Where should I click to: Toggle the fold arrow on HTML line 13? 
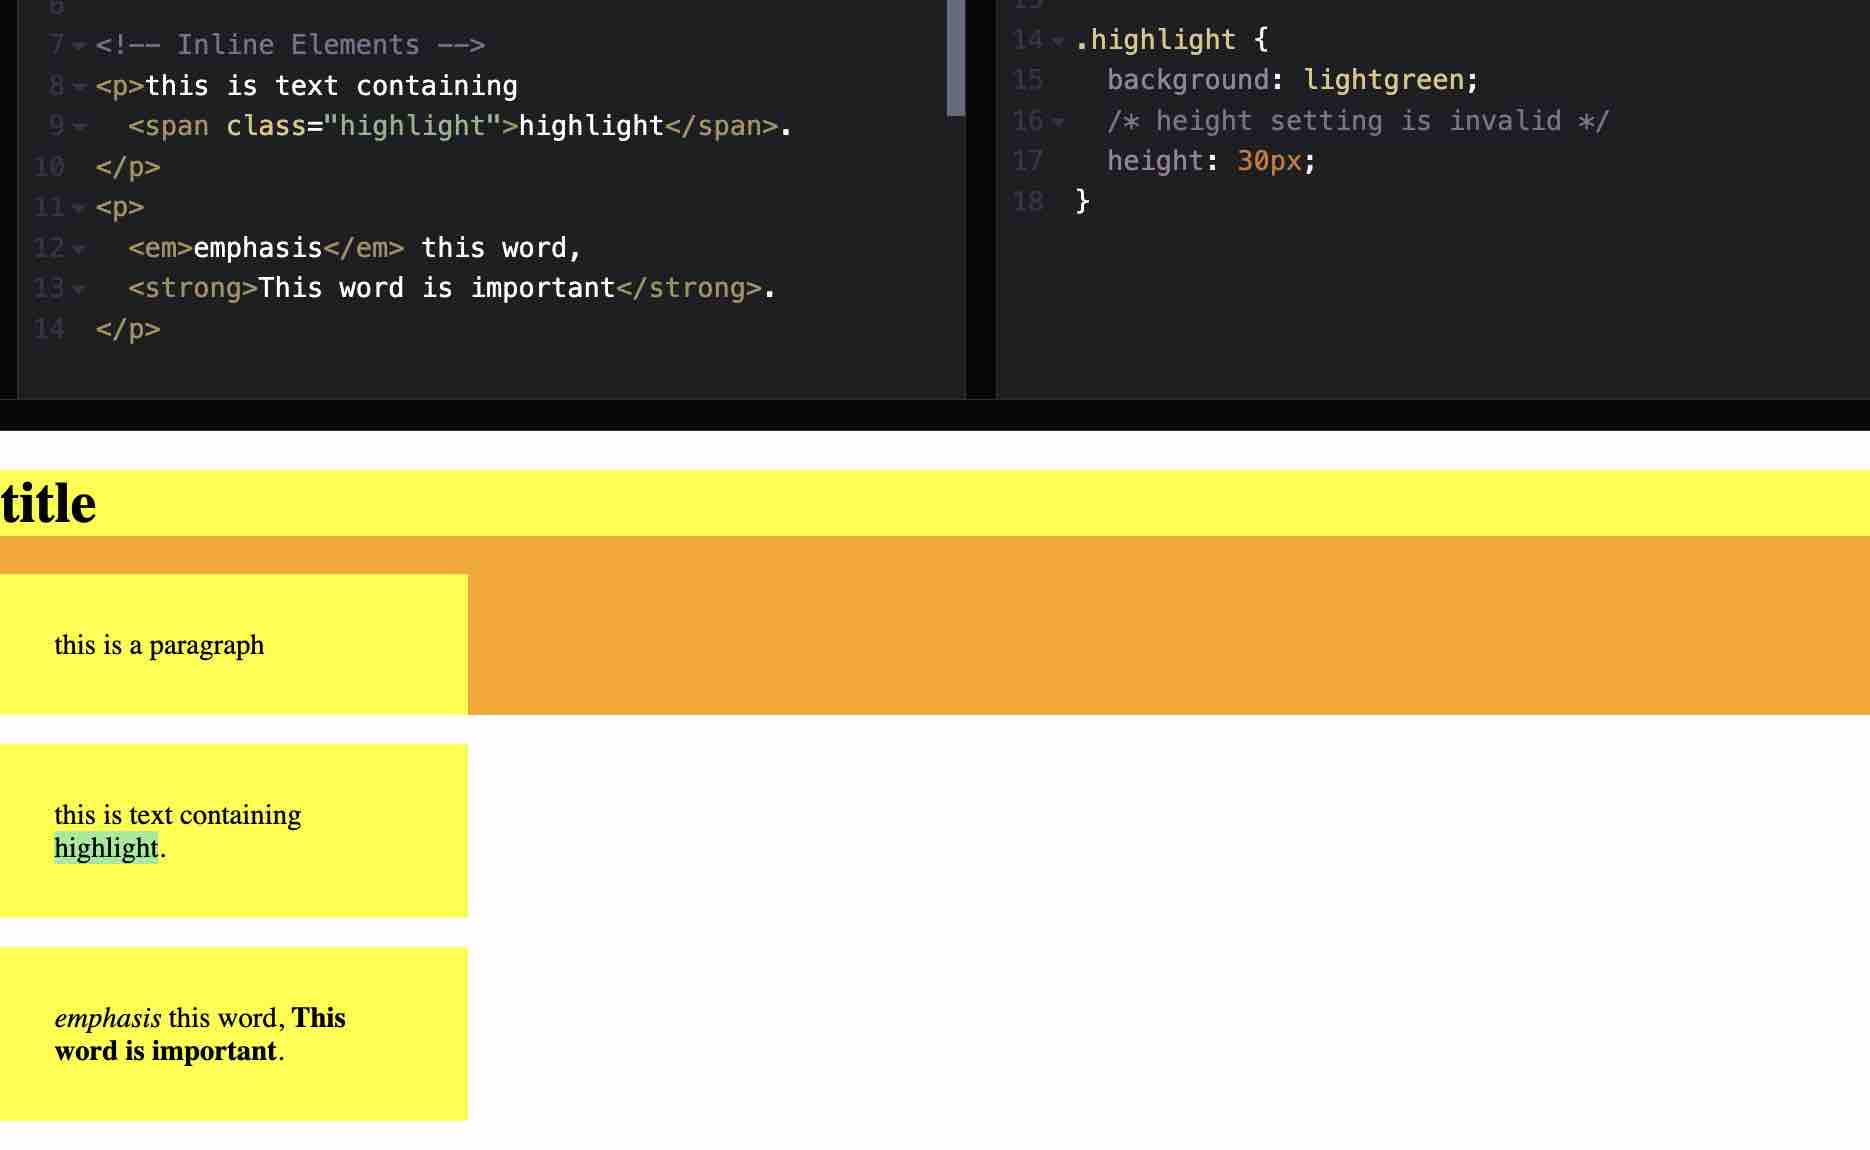(x=79, y=289)
